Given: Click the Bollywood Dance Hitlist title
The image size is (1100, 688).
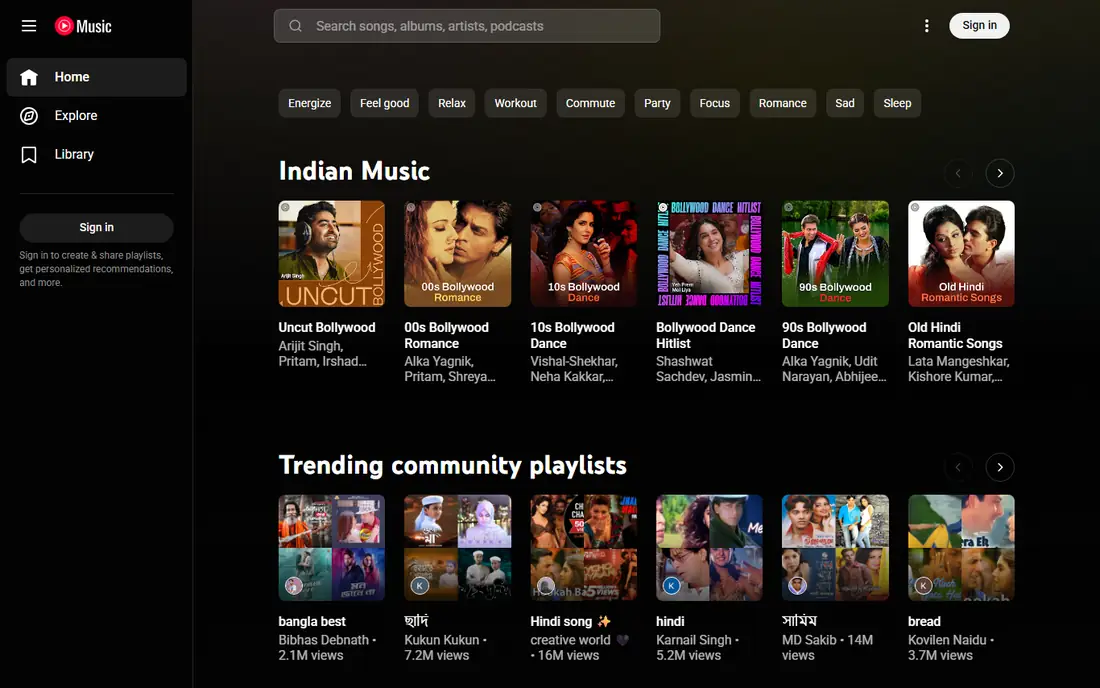Looking at the screenshot, I should [706, 335].
